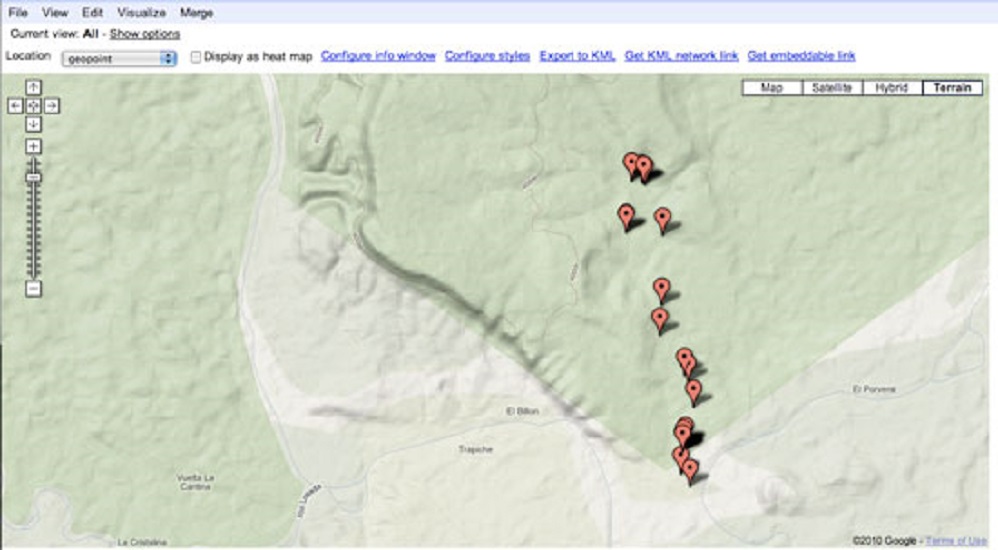Enable Display as heat map checkbox
Screen dimensions: 998x550
pos(196,57)
